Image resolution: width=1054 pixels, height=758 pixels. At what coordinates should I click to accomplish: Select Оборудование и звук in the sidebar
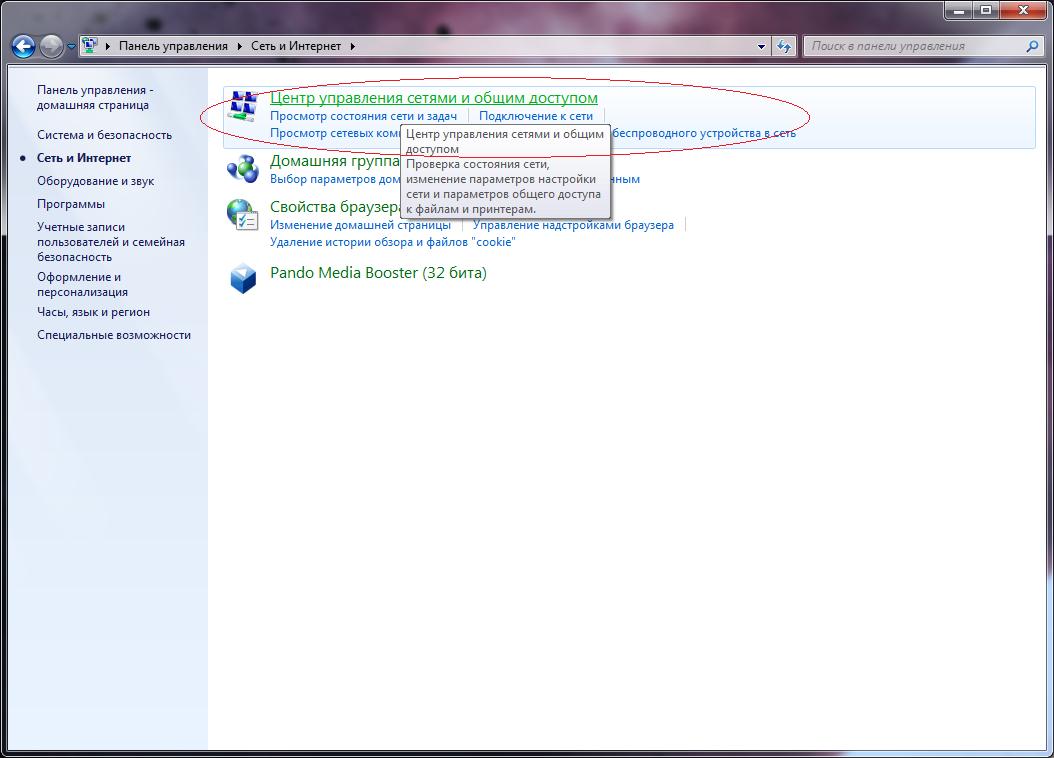[x=95, y=181]
